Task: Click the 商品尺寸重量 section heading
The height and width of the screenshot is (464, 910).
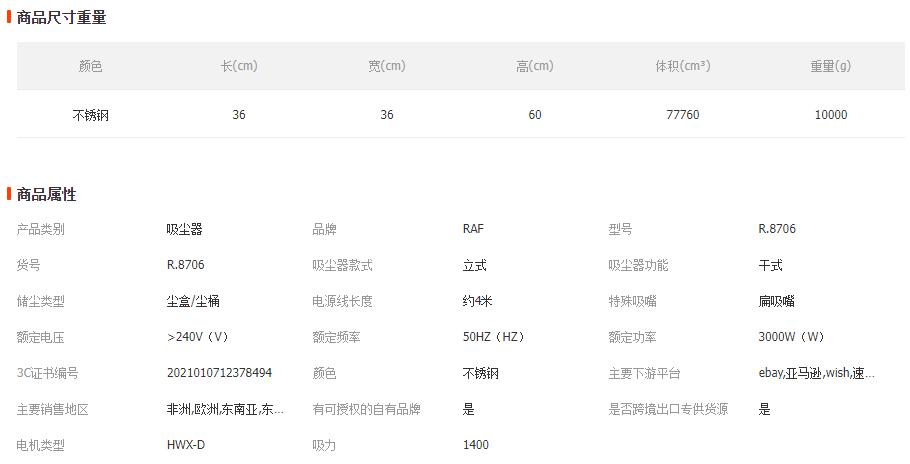Action: tap(61, 17)
